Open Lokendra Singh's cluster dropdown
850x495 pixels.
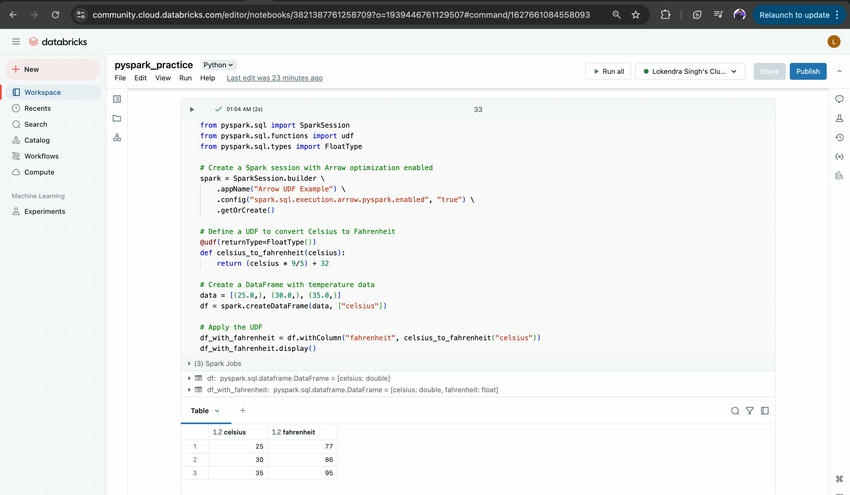click(x=690, y=71)
